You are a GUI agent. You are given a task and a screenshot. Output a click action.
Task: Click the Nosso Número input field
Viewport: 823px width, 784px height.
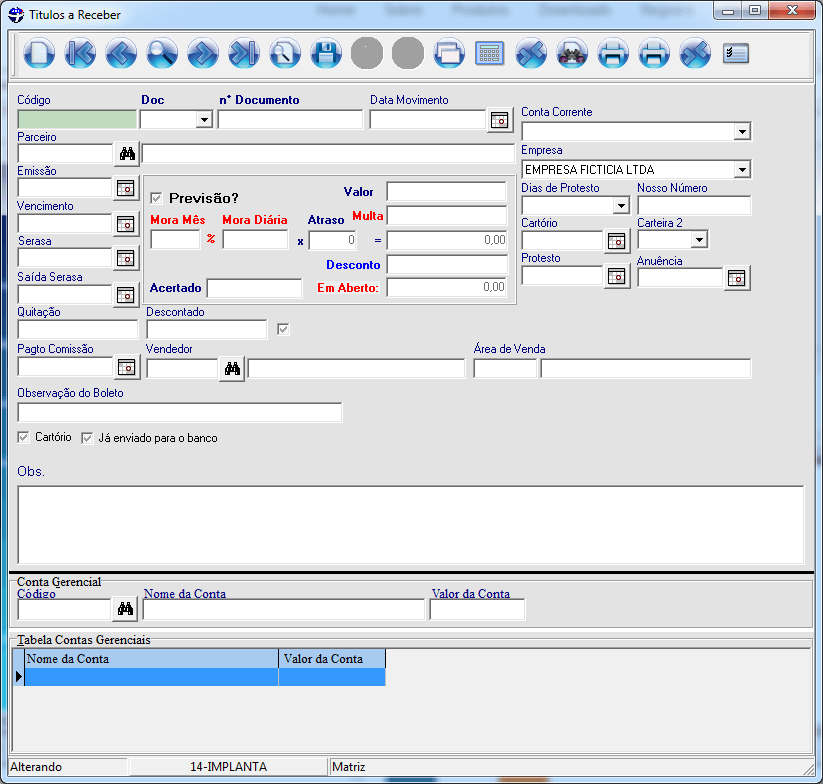(x=694, y=206)
